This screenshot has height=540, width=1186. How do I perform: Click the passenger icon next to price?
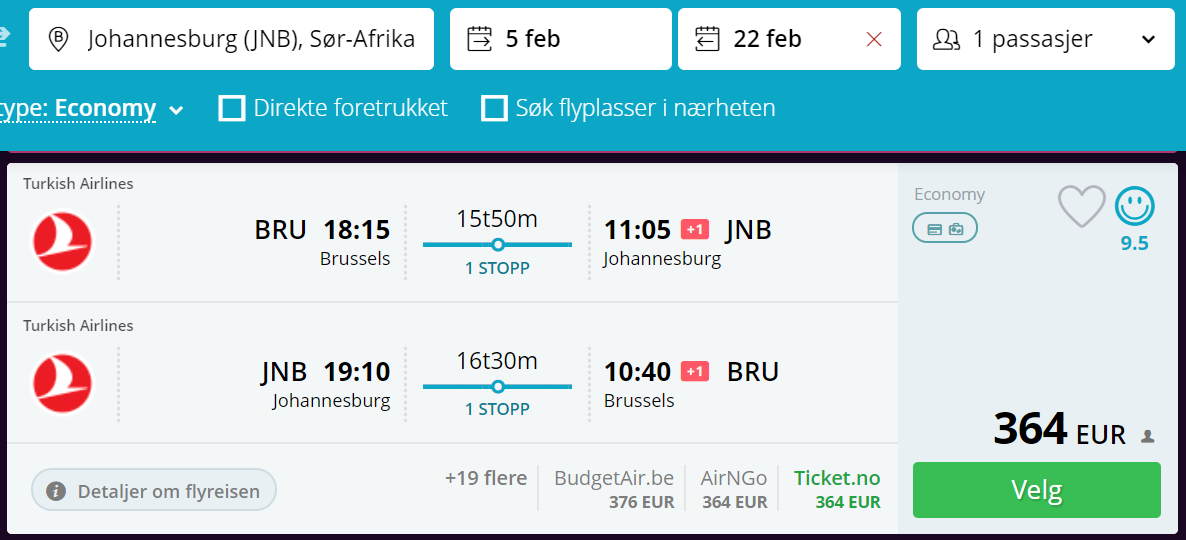click(x=1148, y=436)
